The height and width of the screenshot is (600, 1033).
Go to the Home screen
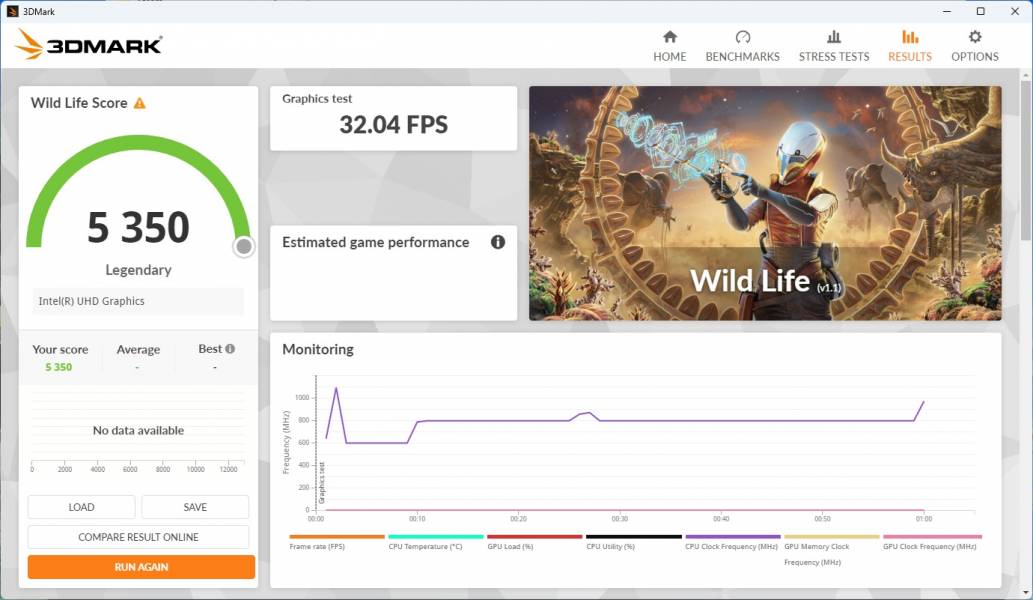point(669,46)
